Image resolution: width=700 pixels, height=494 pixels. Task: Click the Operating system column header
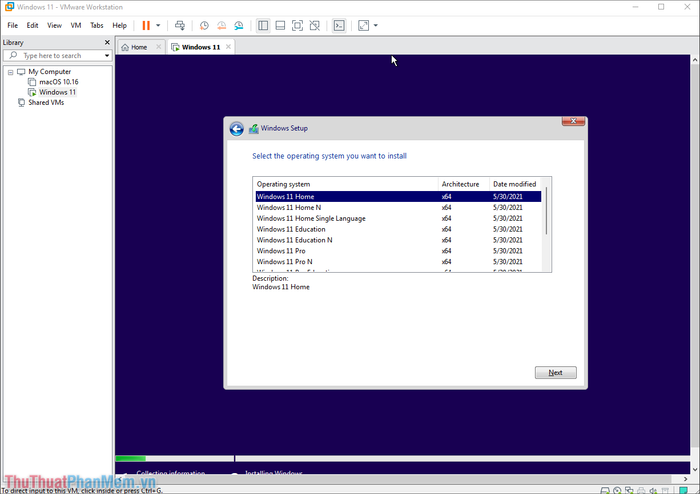(346, 184)
